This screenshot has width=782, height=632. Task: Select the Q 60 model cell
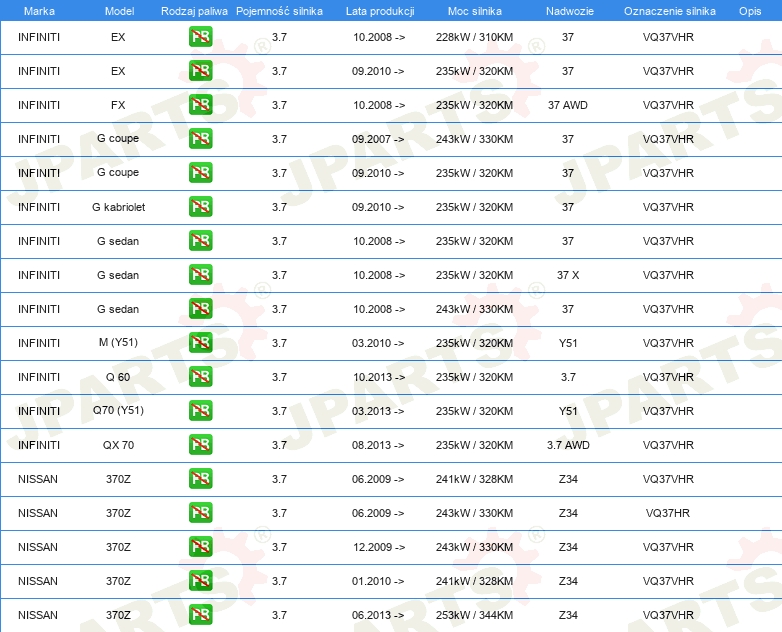[118, 377]
